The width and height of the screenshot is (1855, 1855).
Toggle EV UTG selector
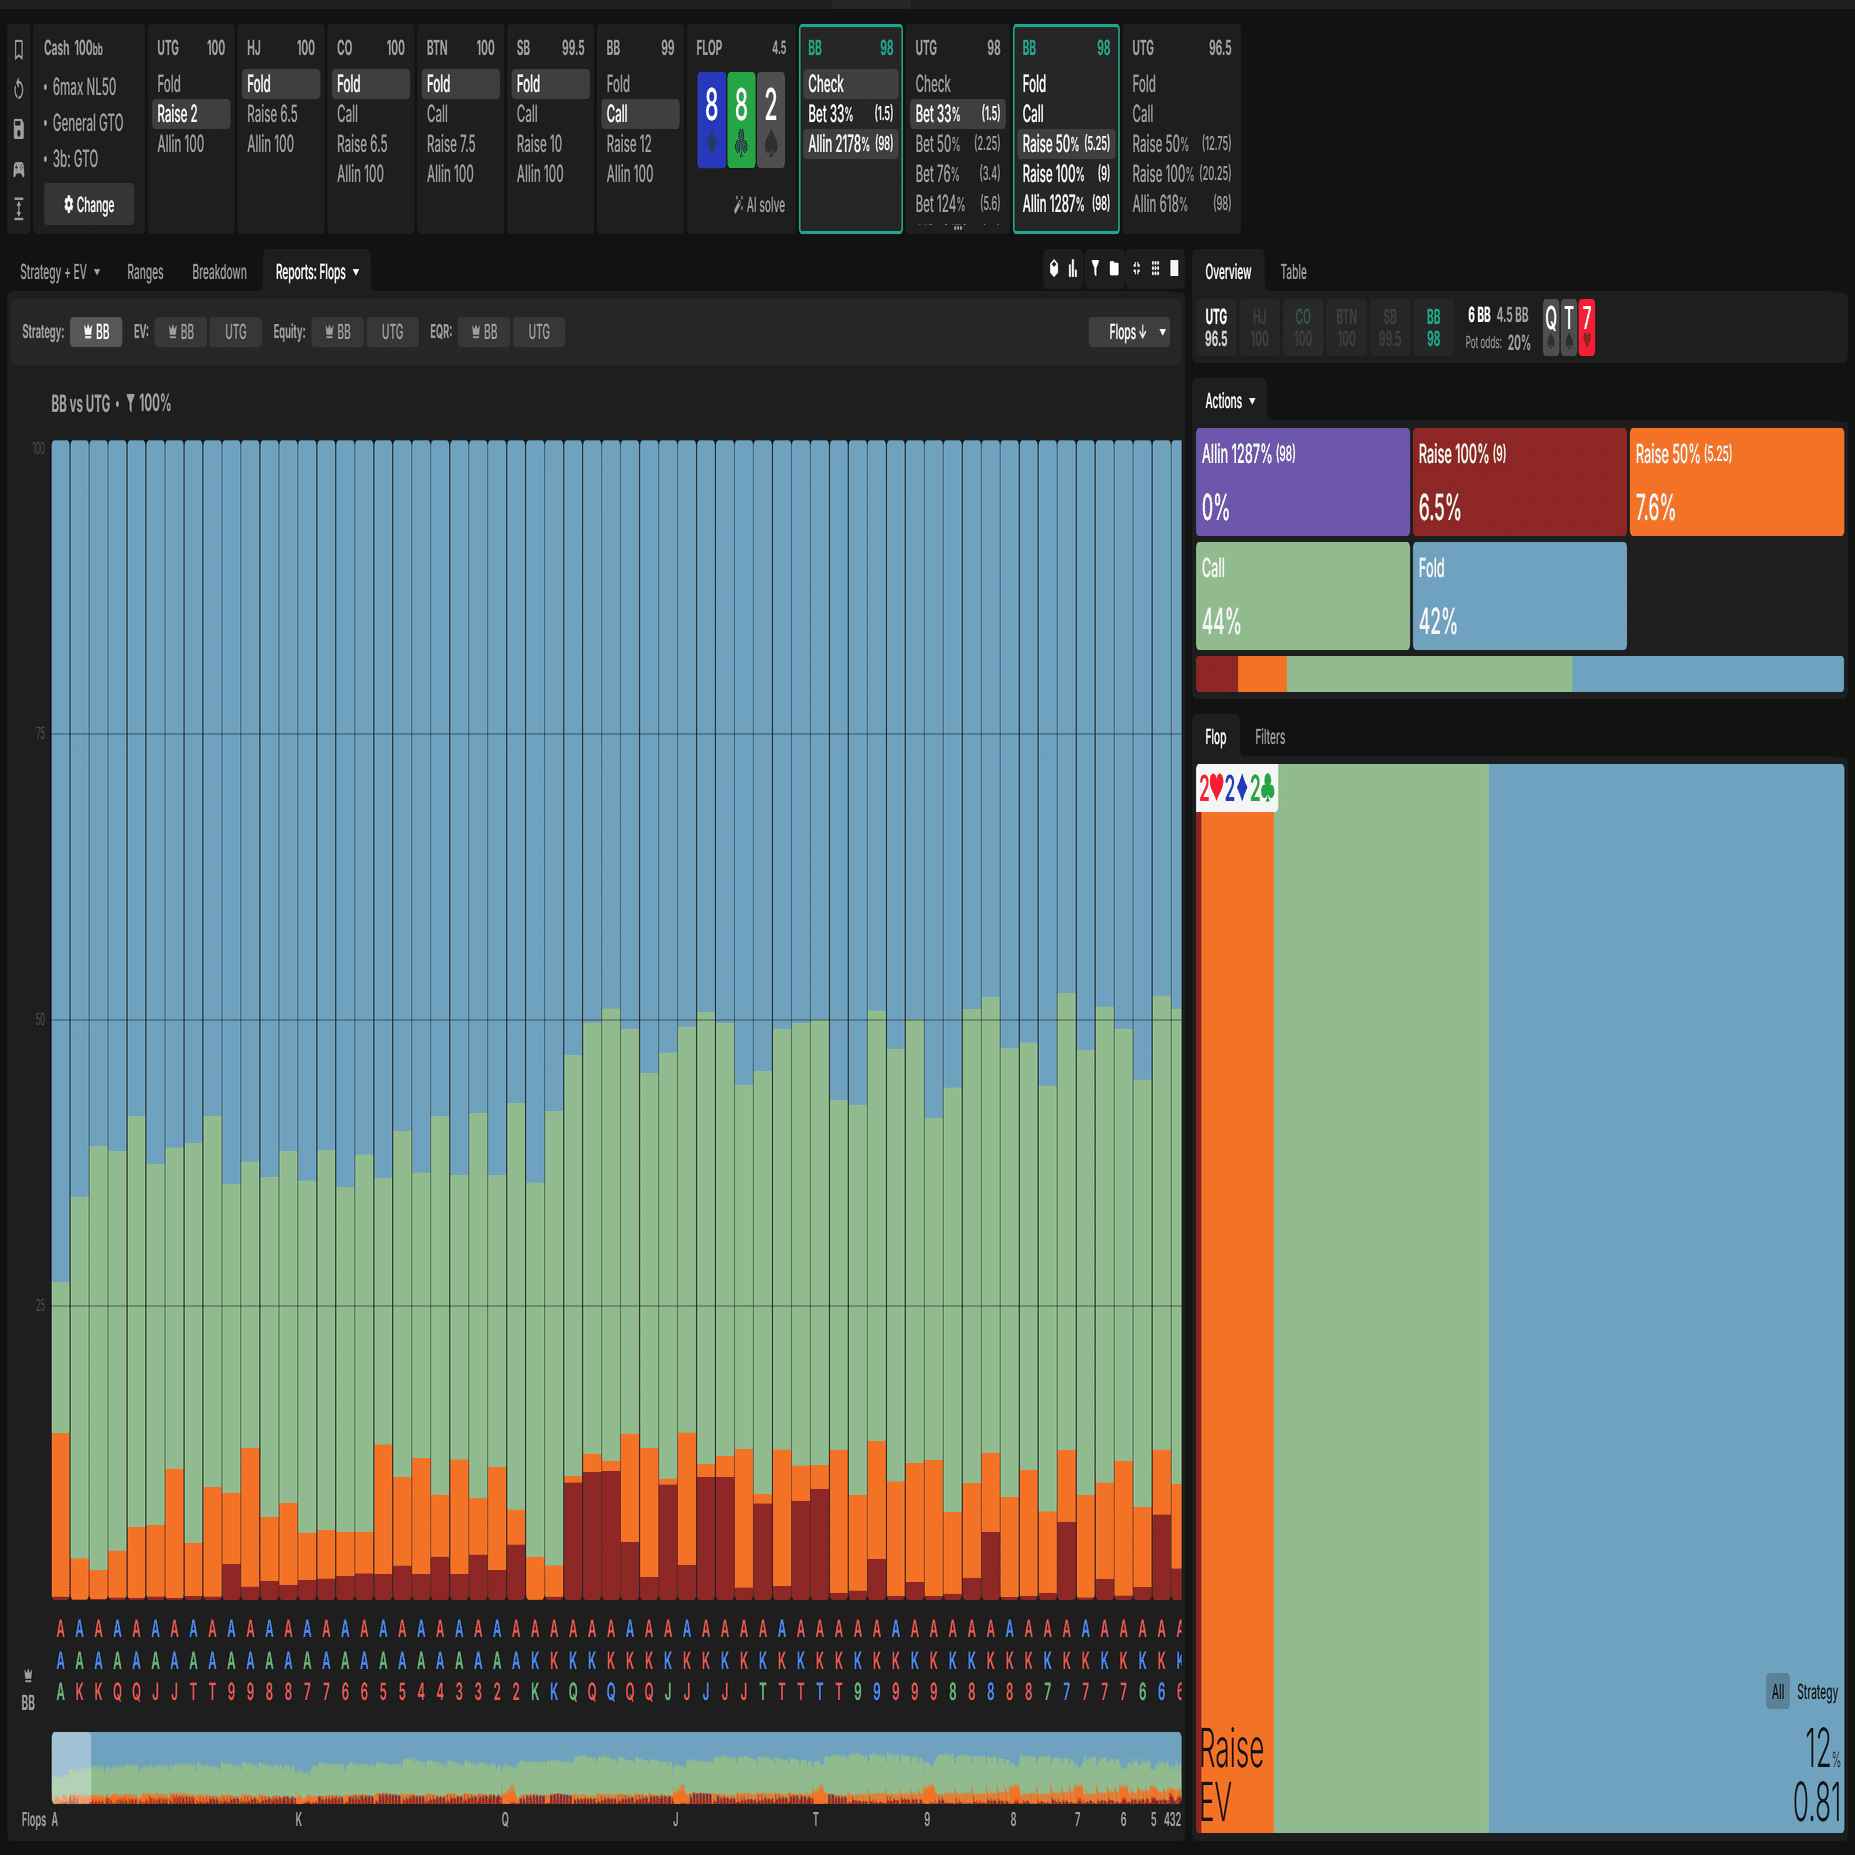[236, 332]
